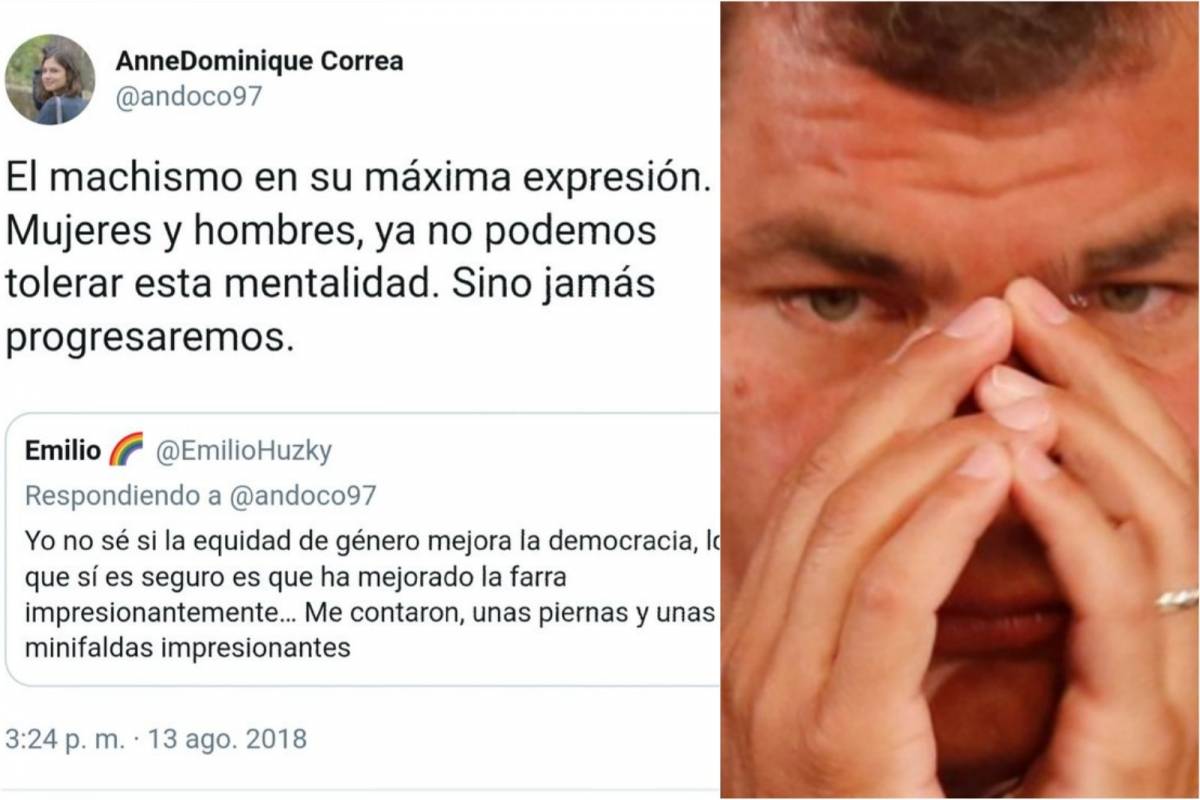Select the Emilio display name in quoted tweet

63,451
